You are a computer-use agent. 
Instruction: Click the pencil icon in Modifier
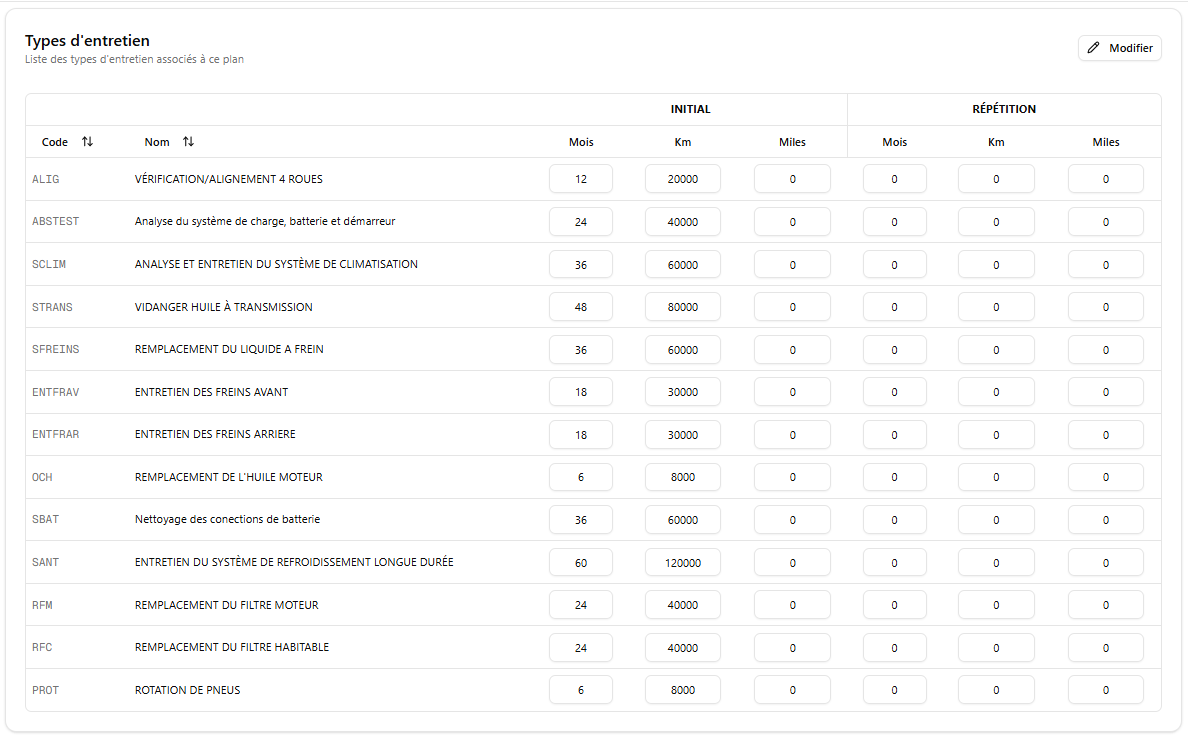point(1093,48)
